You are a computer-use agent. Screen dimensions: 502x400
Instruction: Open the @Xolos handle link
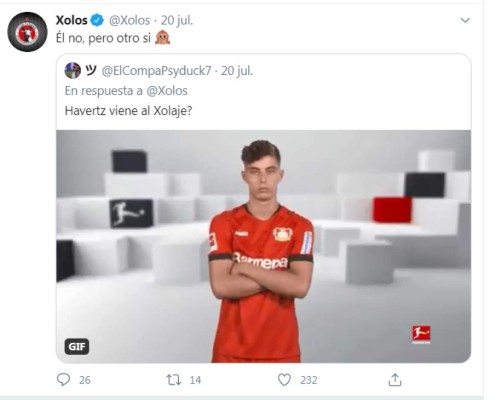(129, 21)
